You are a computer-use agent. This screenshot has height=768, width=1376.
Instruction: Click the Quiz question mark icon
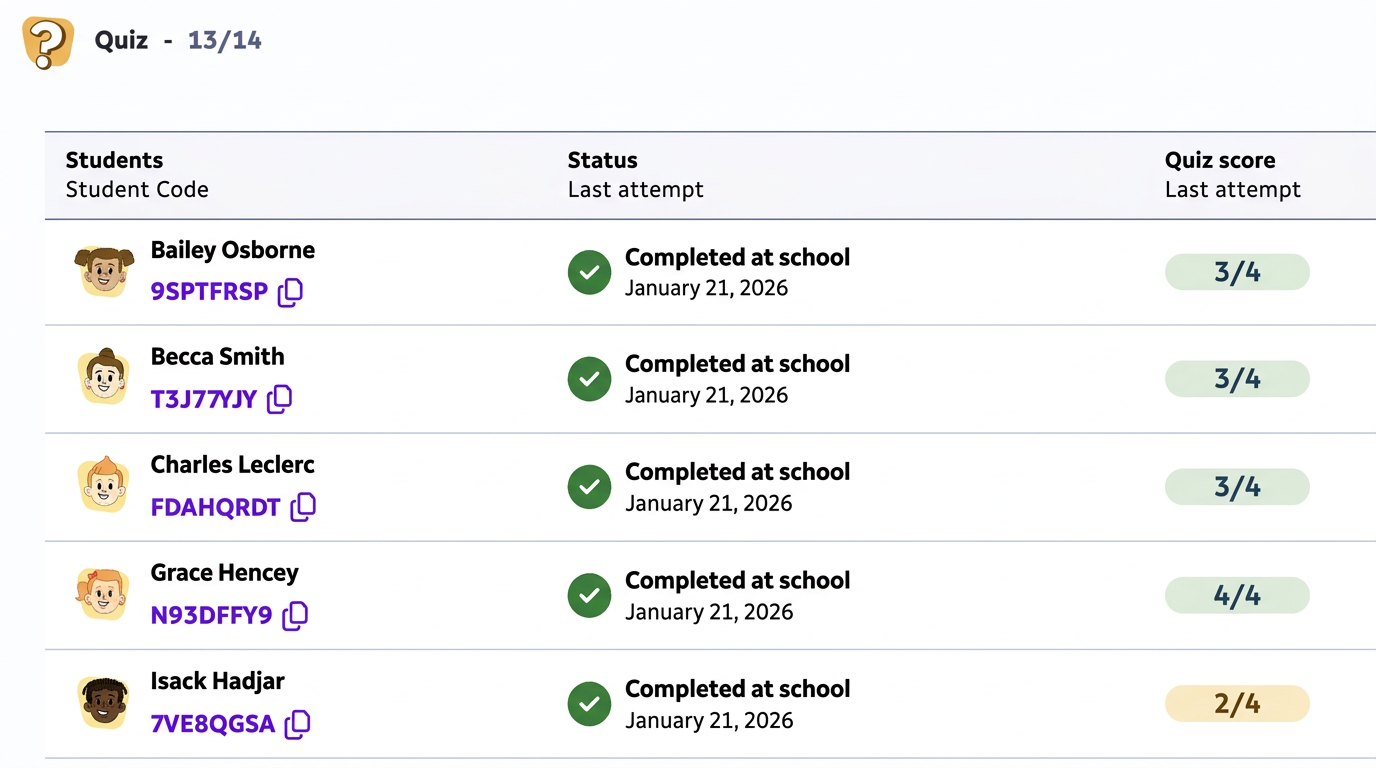pyautogui.click(x=48, y=43)
